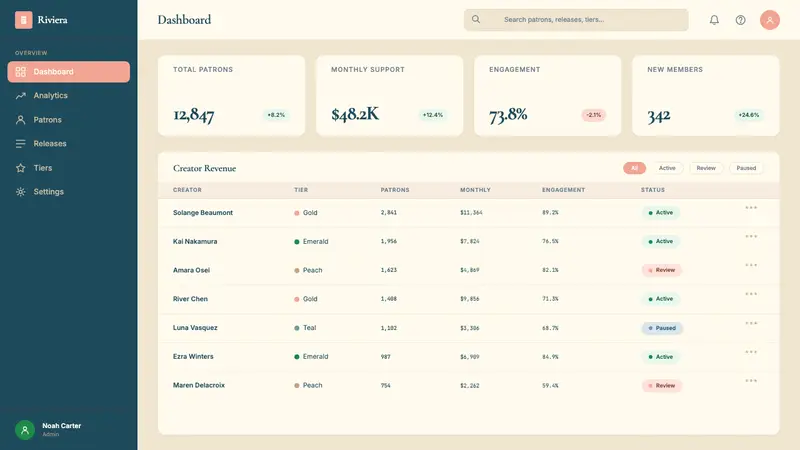Open Settings page
The height and width of the screenshot is (450, 800).
pyautogui.click(x=68, y=192)
